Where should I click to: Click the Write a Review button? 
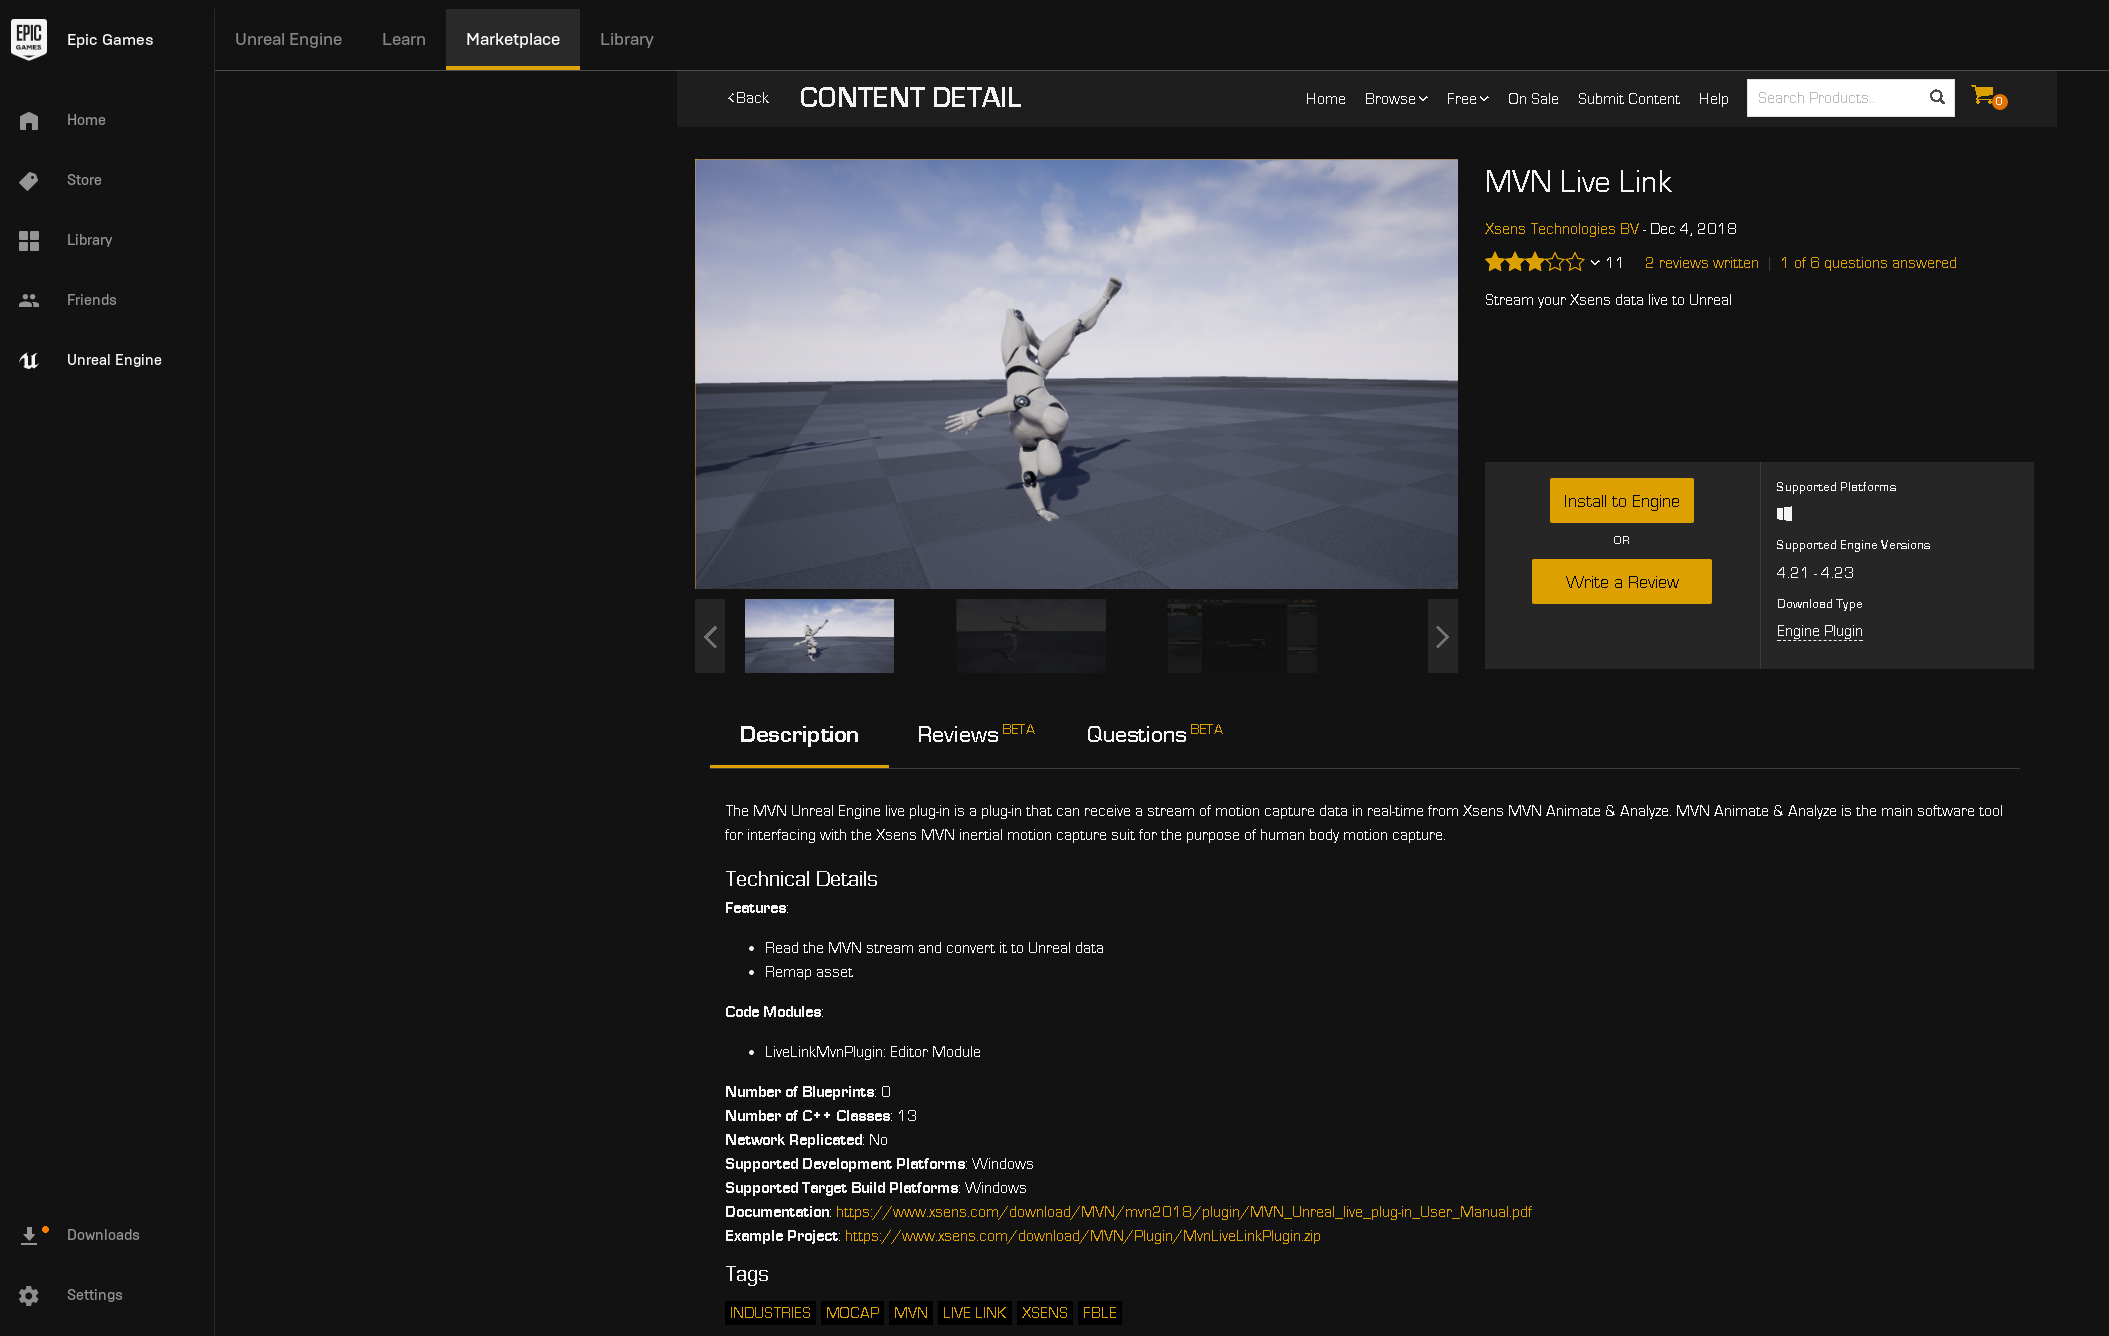pyautogui.click(x=1621, y=581)
